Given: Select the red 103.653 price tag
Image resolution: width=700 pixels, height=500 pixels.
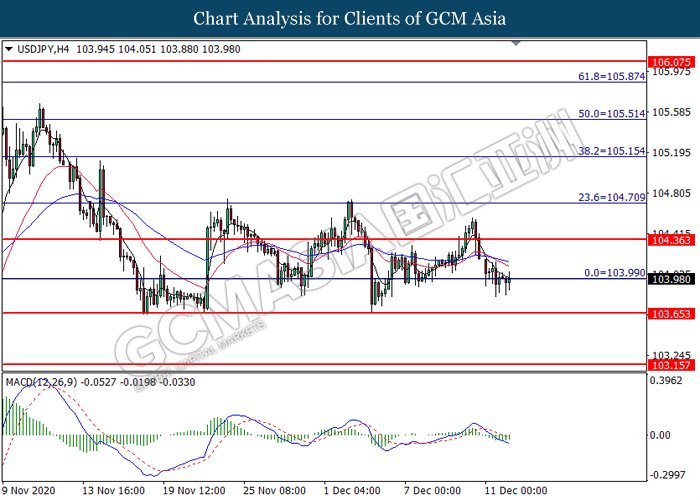Looking at the screenshot, I should [670, 313].
